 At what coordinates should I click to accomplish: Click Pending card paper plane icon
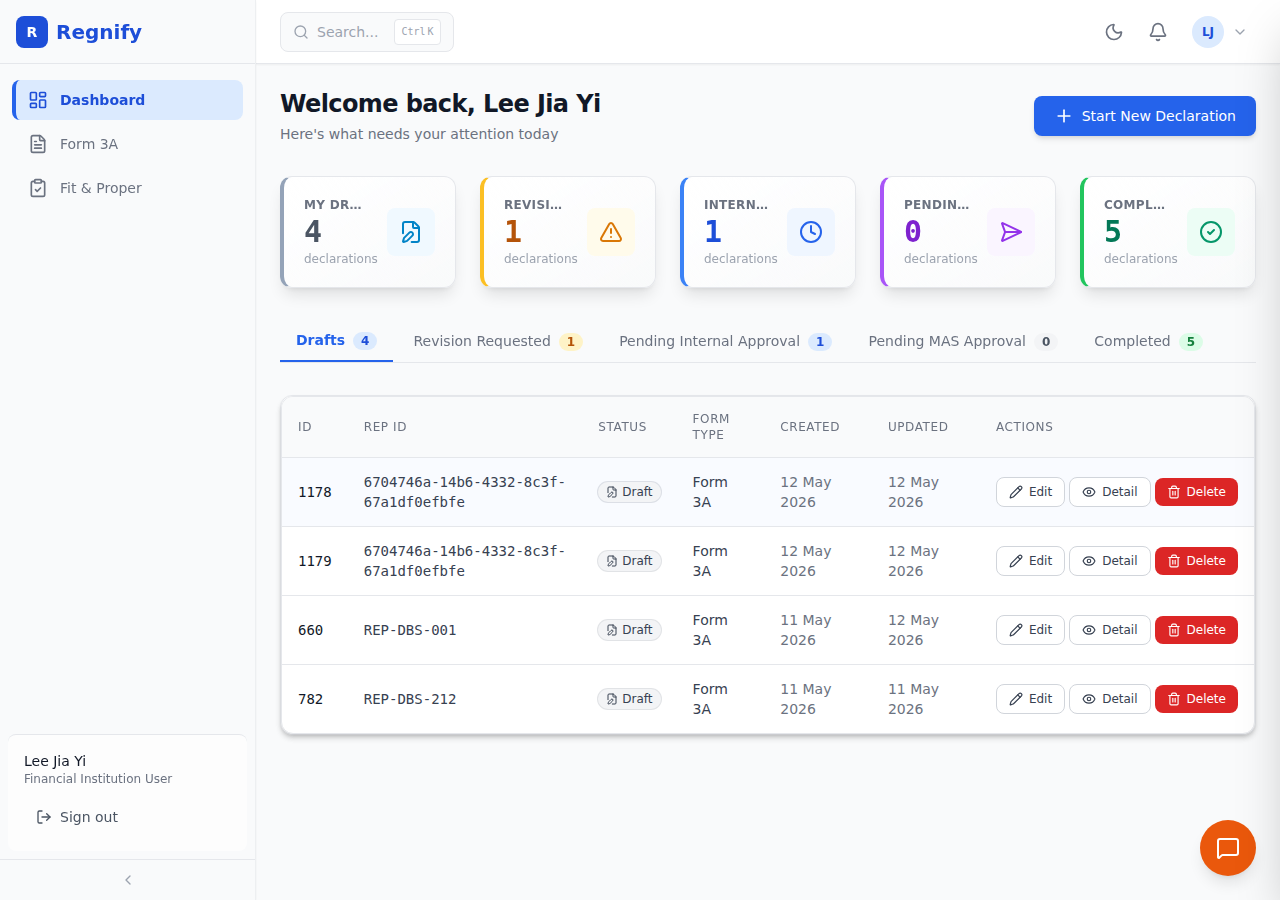[x=1011, y=232]
